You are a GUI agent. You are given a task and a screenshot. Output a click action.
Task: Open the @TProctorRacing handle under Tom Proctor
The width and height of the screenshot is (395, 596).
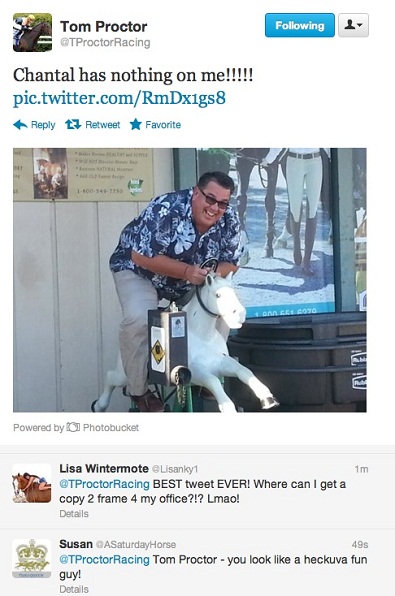[x=105, y=43]
